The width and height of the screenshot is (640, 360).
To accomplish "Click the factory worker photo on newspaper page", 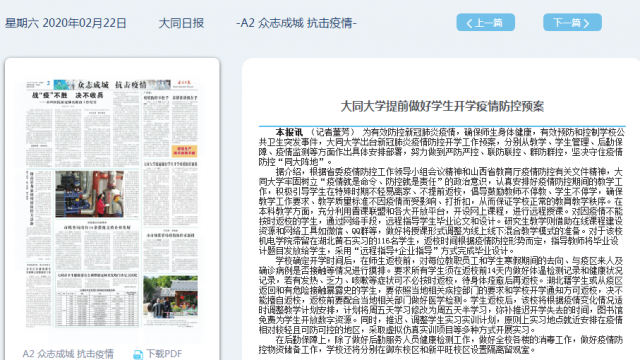I will coord(89,193).
